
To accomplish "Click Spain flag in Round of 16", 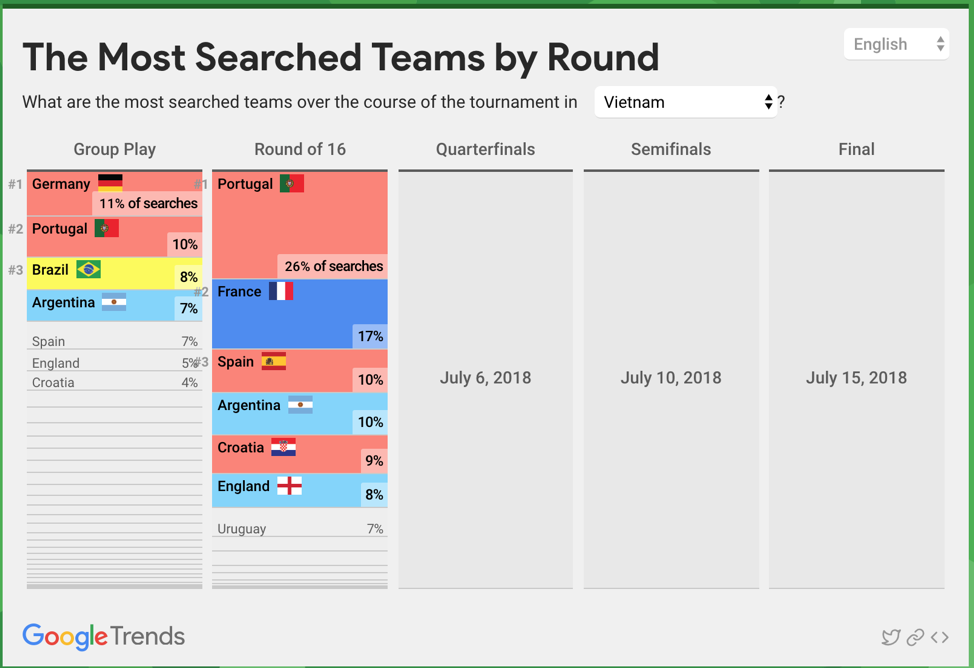I will [x=273, y=361].
